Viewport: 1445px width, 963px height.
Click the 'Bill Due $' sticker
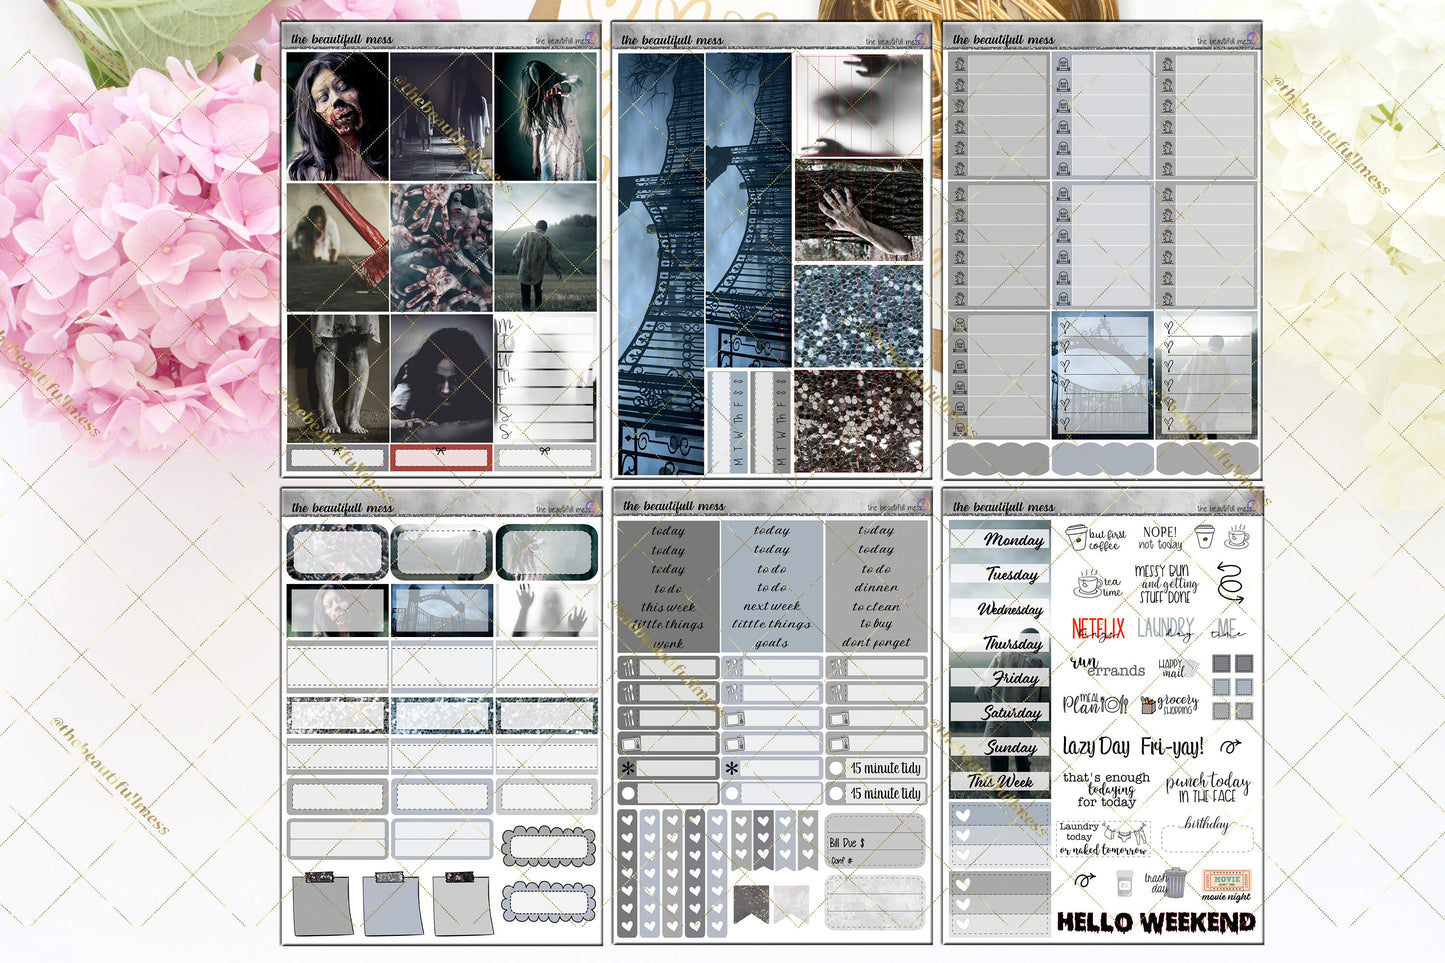point(875,841)
